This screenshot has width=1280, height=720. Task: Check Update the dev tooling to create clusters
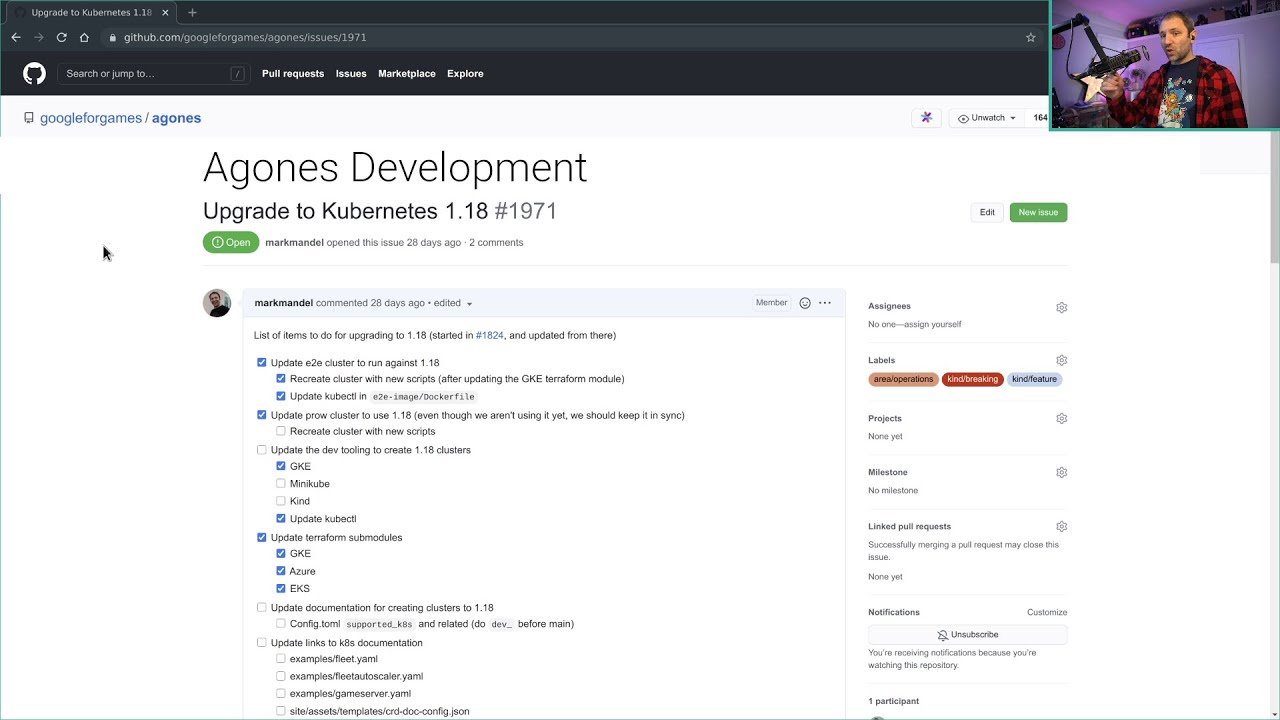point(262,450)
